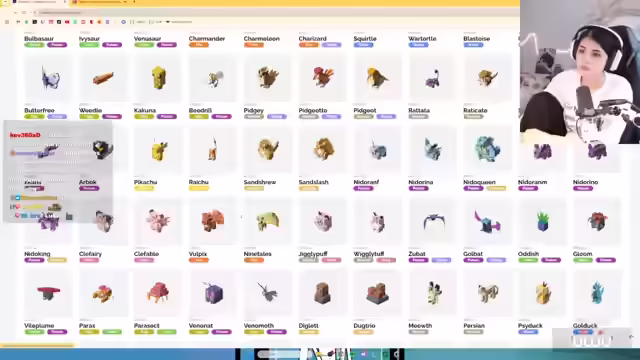
Task: Select the Dugtrio model image
Action: tap(378, 293)
